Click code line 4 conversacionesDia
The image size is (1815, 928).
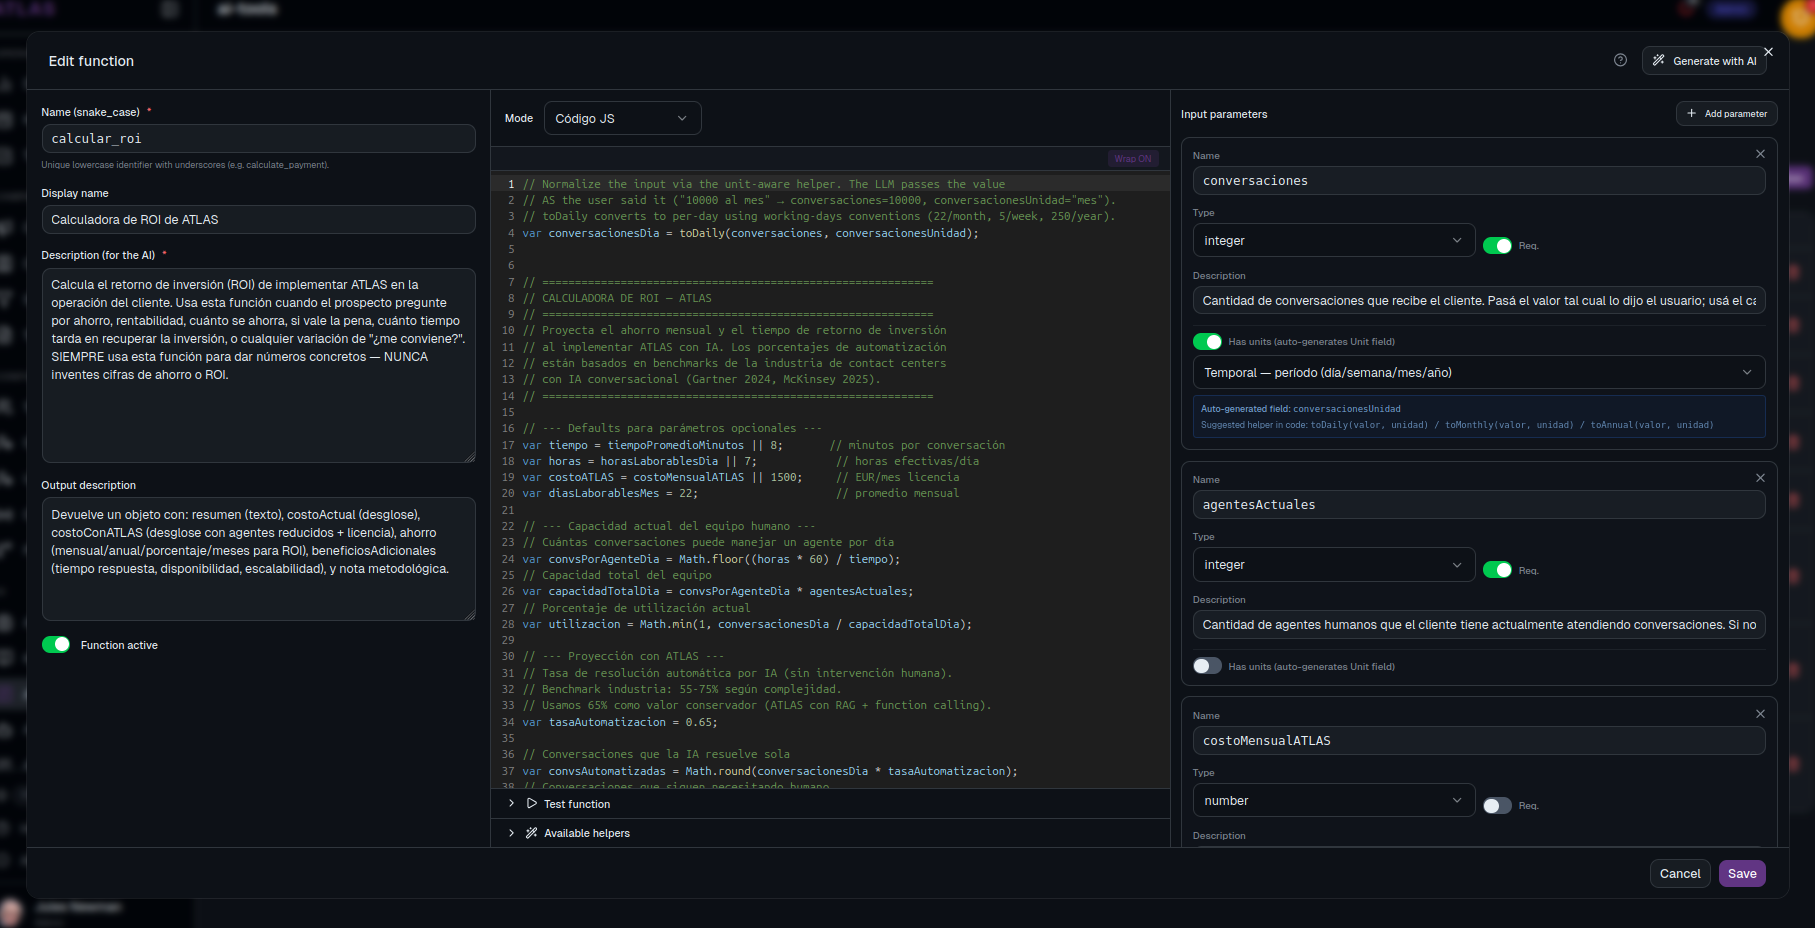(x=750, y=233)
